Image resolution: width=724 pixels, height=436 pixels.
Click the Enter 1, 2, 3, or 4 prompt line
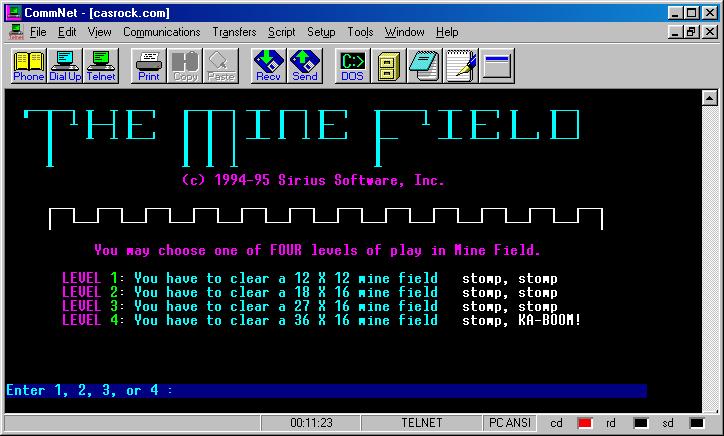pyautogui.click(x=326, y=390)
